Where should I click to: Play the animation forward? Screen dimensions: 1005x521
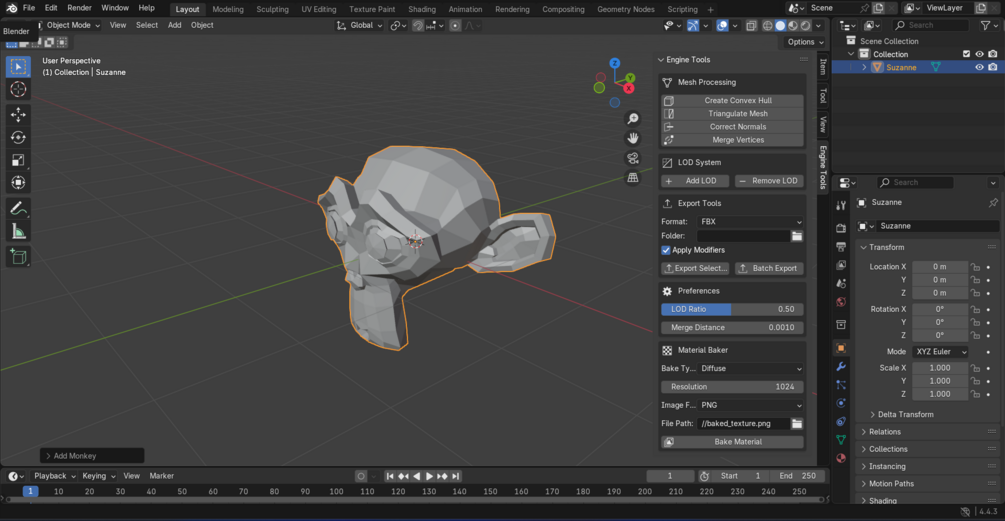[429, 476]
